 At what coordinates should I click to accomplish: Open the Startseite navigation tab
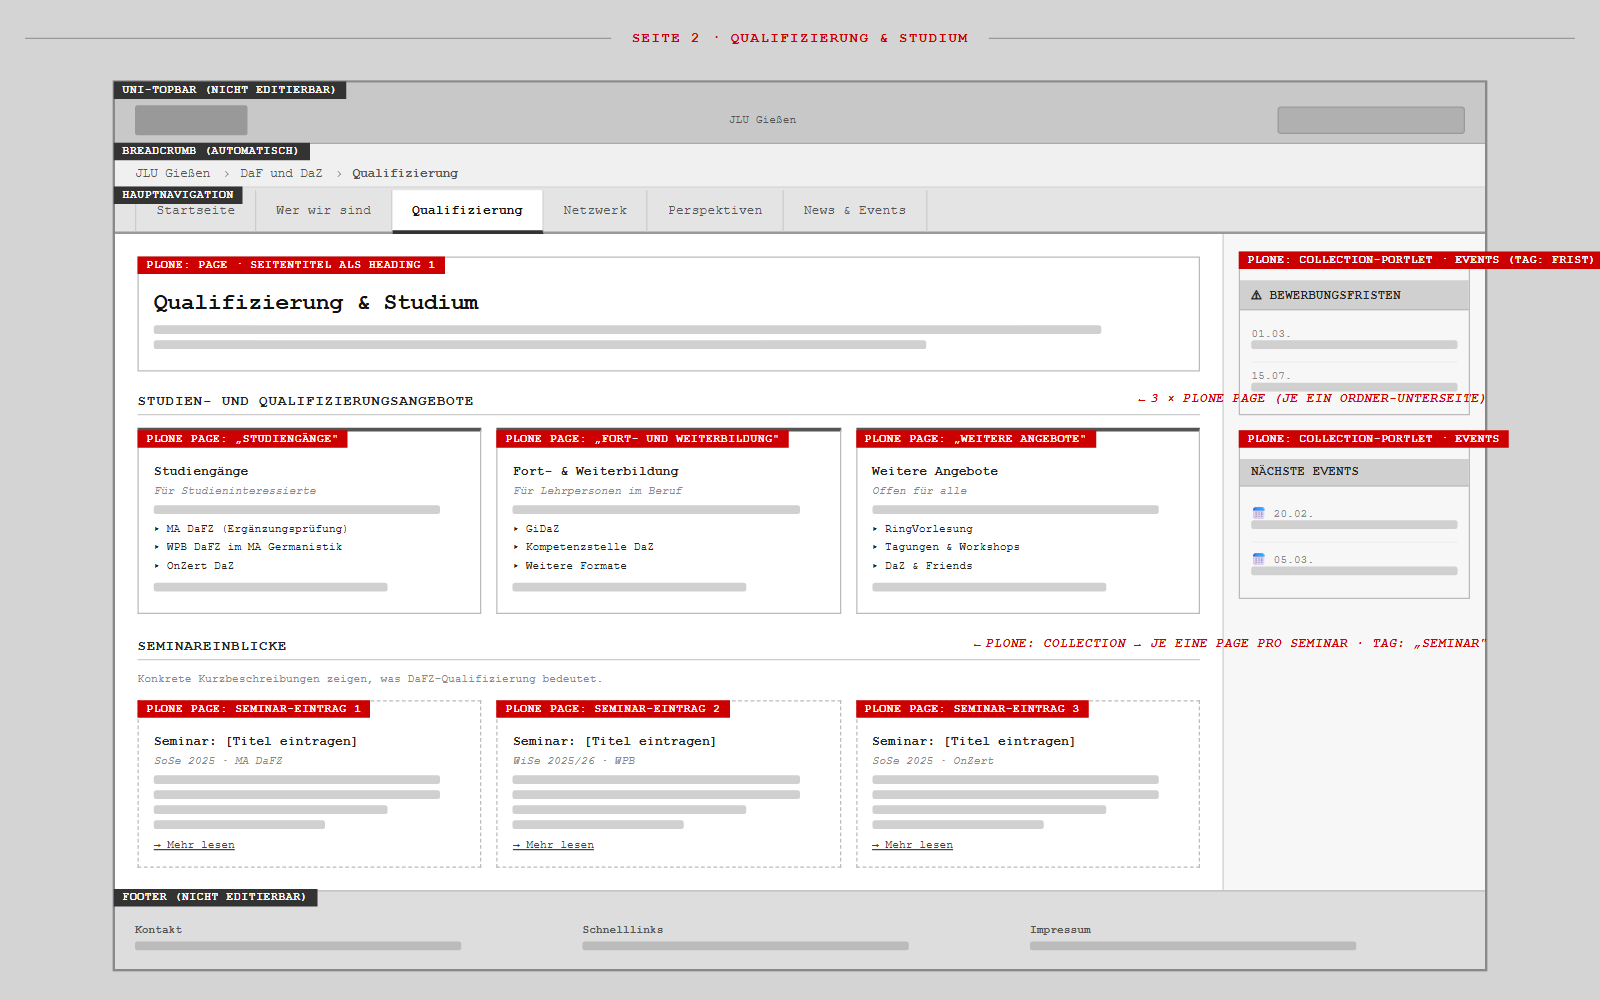[x=196, y=210]
